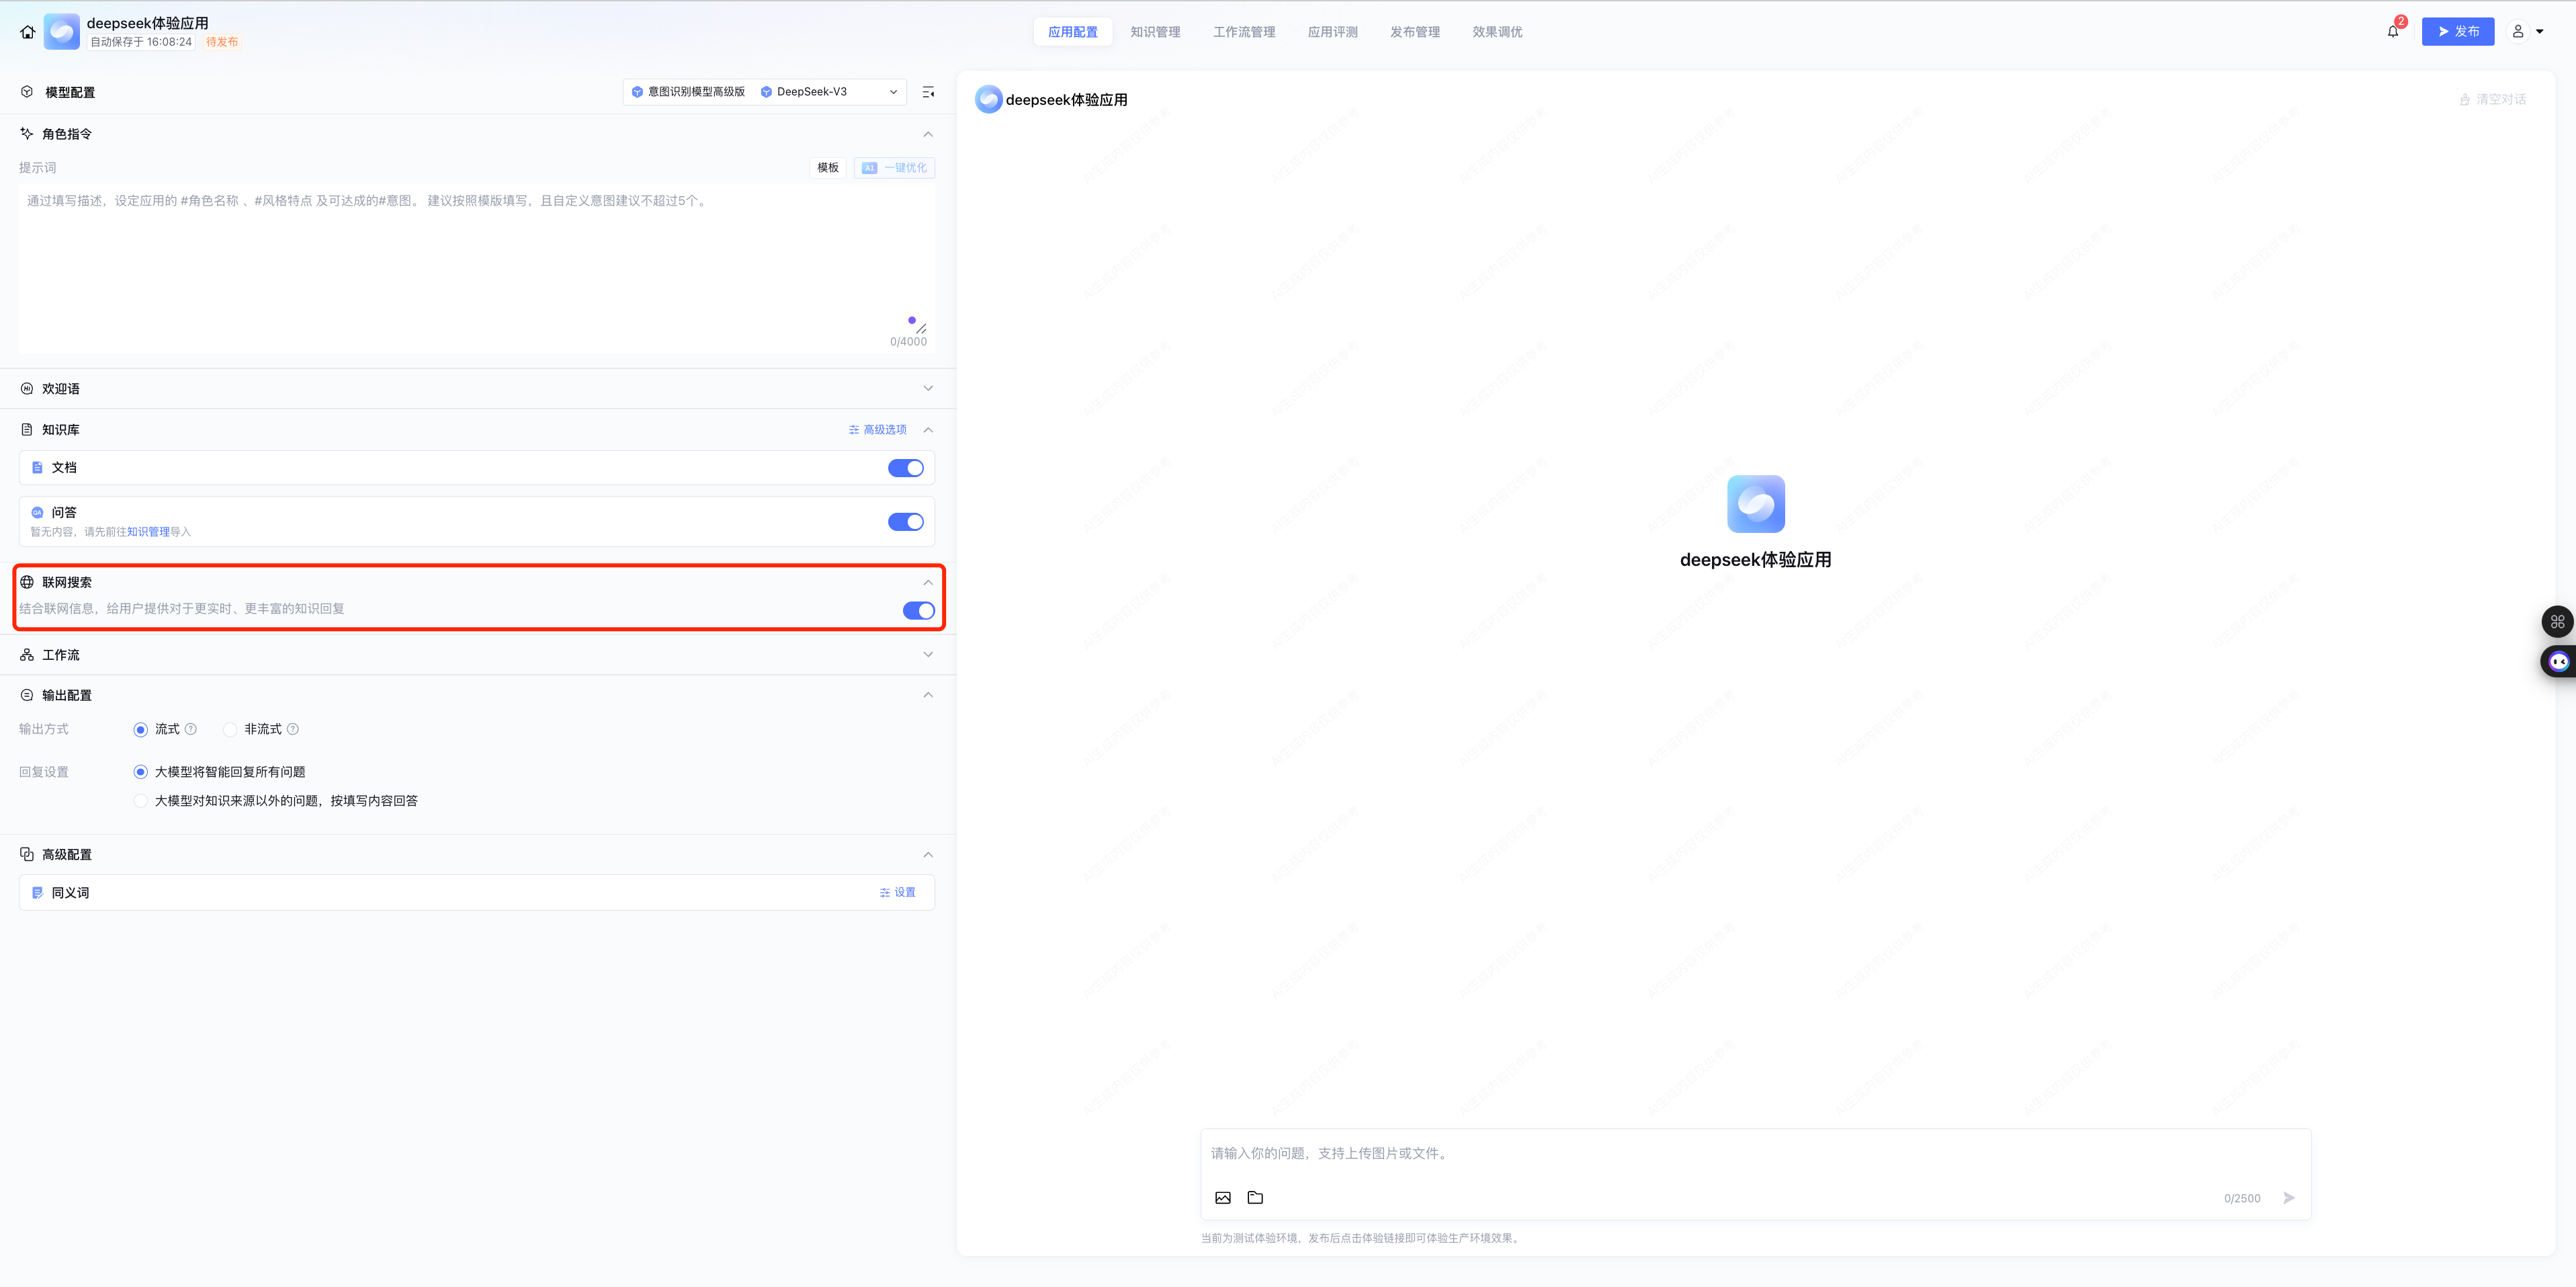2576x1287 pixels.
Task: Disable the 联网搜索 web search toggle
Action: [x=918, y=610]
